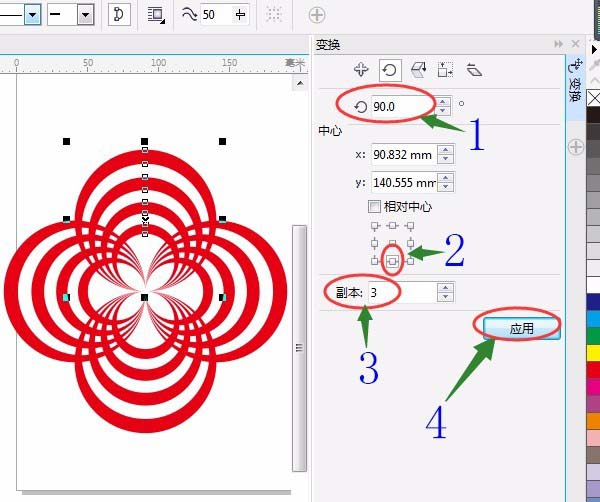This screenshot has height=502, width=600.
Task: Select the Size transform tab
Action: pos(445,70)
